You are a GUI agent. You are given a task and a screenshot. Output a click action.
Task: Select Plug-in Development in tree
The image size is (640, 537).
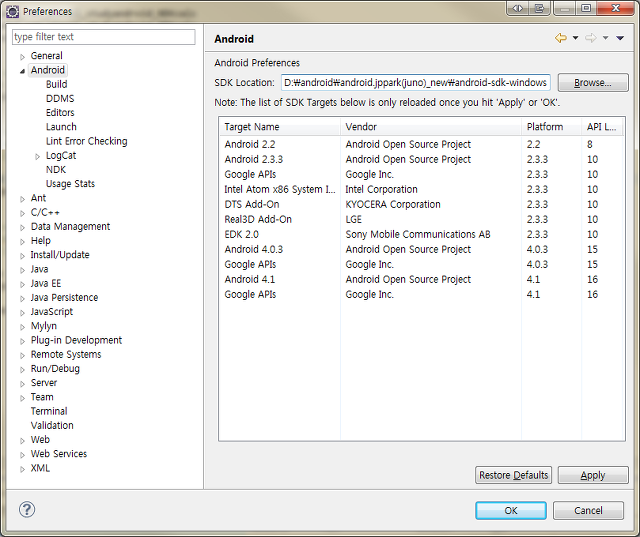(76, 340)
